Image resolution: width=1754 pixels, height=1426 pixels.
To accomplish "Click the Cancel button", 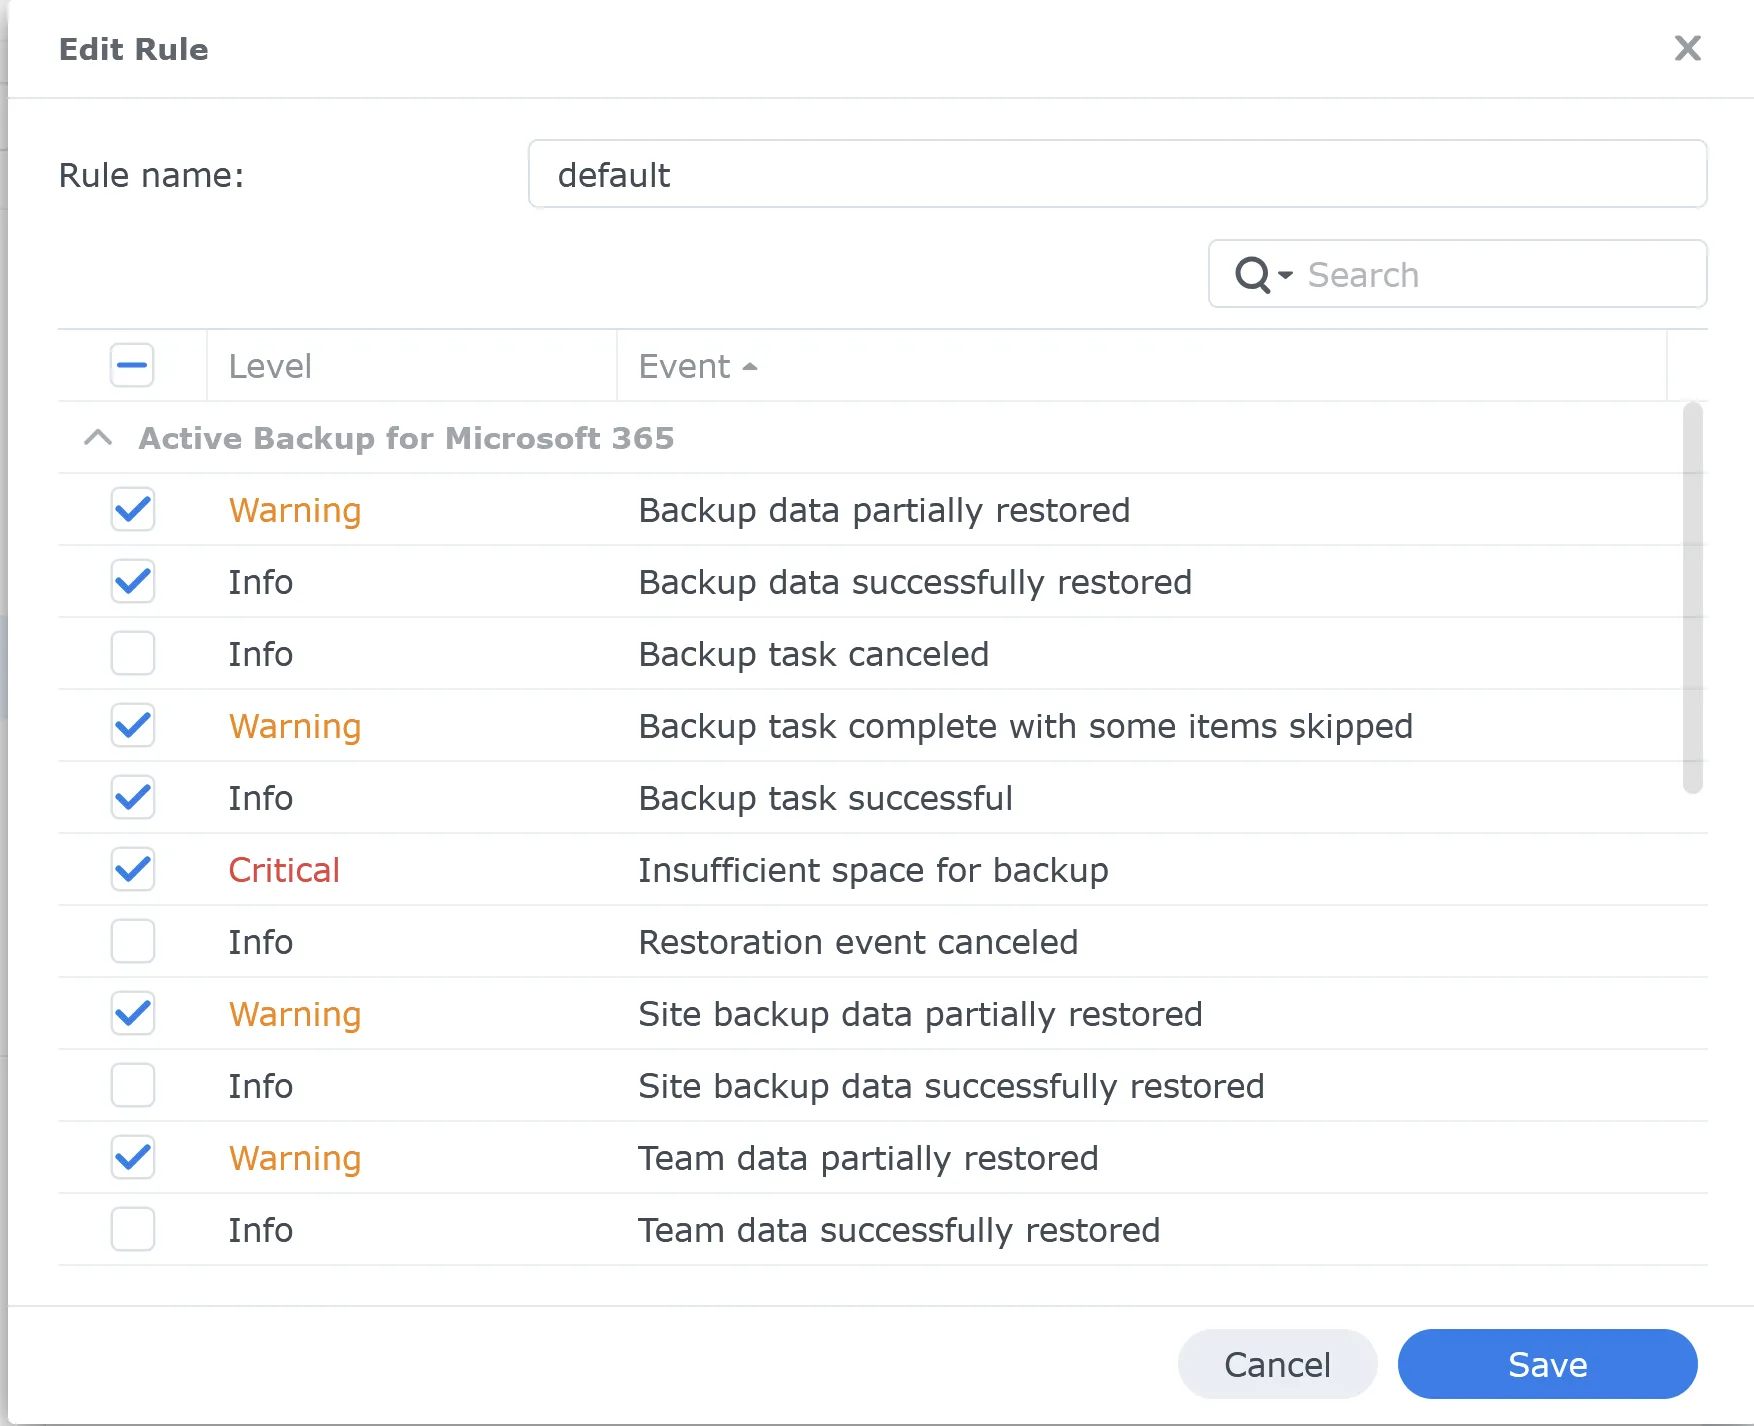I will click(1277, 1364).
